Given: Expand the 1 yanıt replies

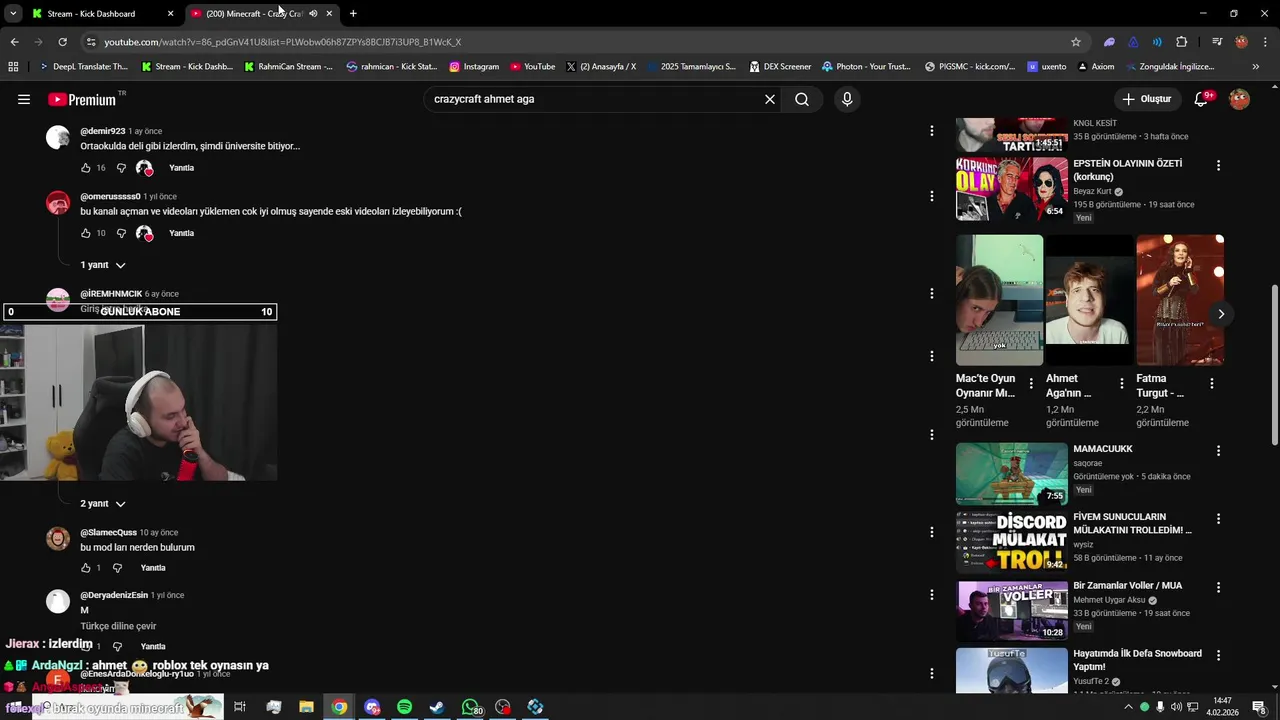Looking at the screenshot, I should click(x=103, y=265).
